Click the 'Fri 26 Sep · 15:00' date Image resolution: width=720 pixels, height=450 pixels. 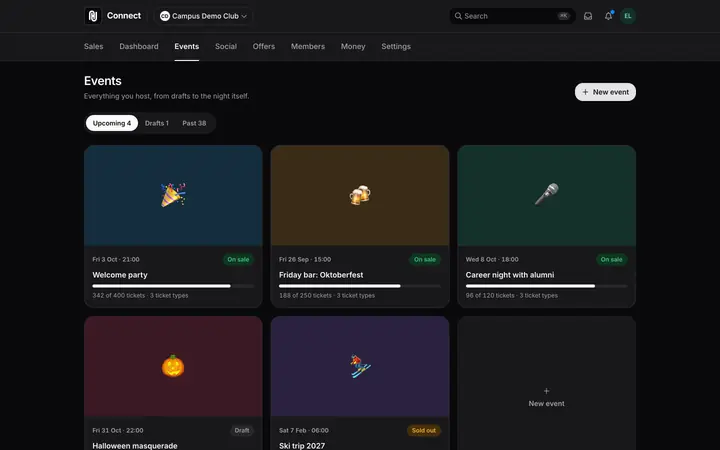[305, 259]
